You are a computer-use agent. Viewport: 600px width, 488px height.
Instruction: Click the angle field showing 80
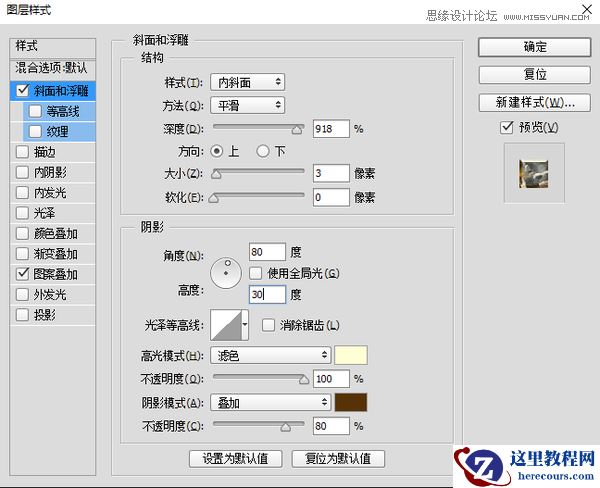click(x=267, y=252)
